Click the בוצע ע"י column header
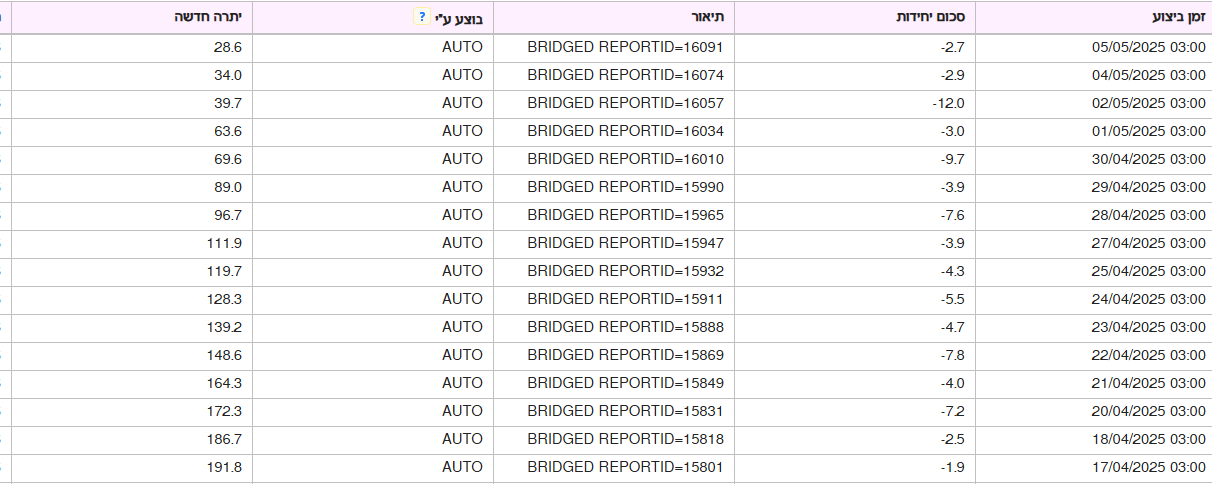 pyautogui.click(x=372, y=18)
